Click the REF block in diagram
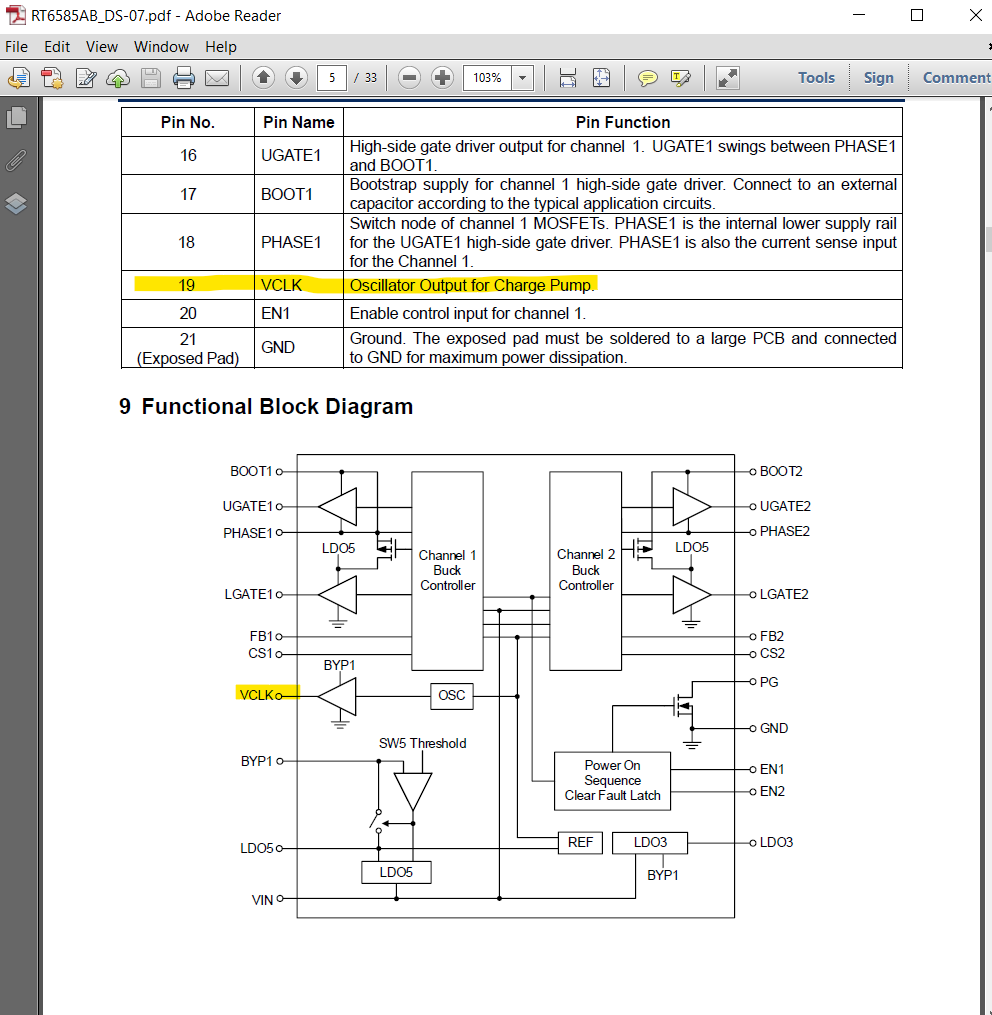This screenshot has width=992, height=1015. pyautogui.click(x=580, y=842)
